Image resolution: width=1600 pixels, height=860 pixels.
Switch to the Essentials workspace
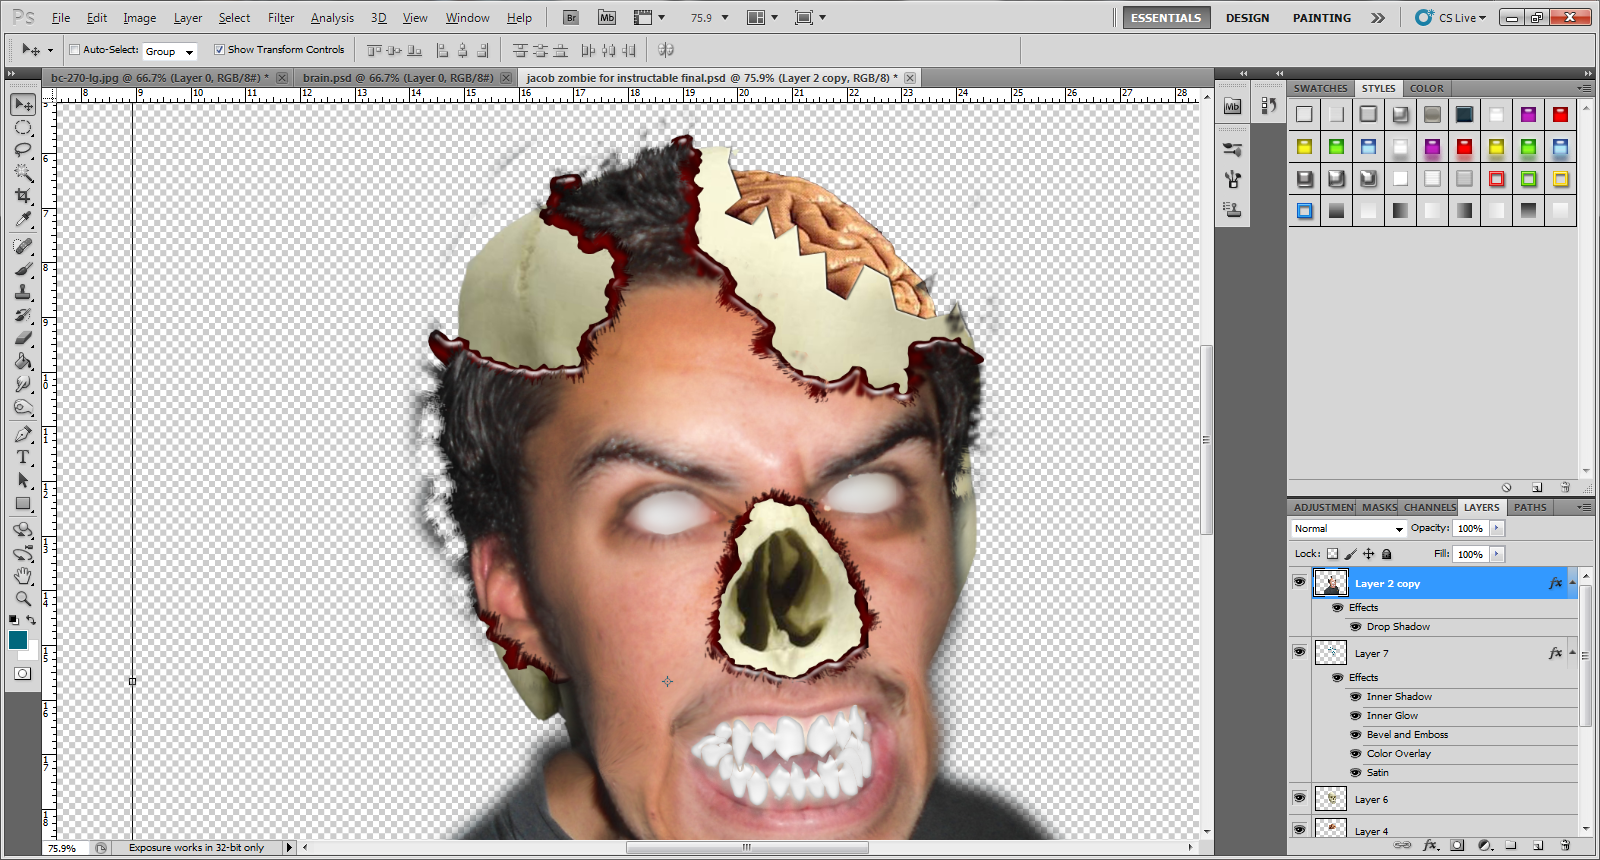pos(1166,18)
